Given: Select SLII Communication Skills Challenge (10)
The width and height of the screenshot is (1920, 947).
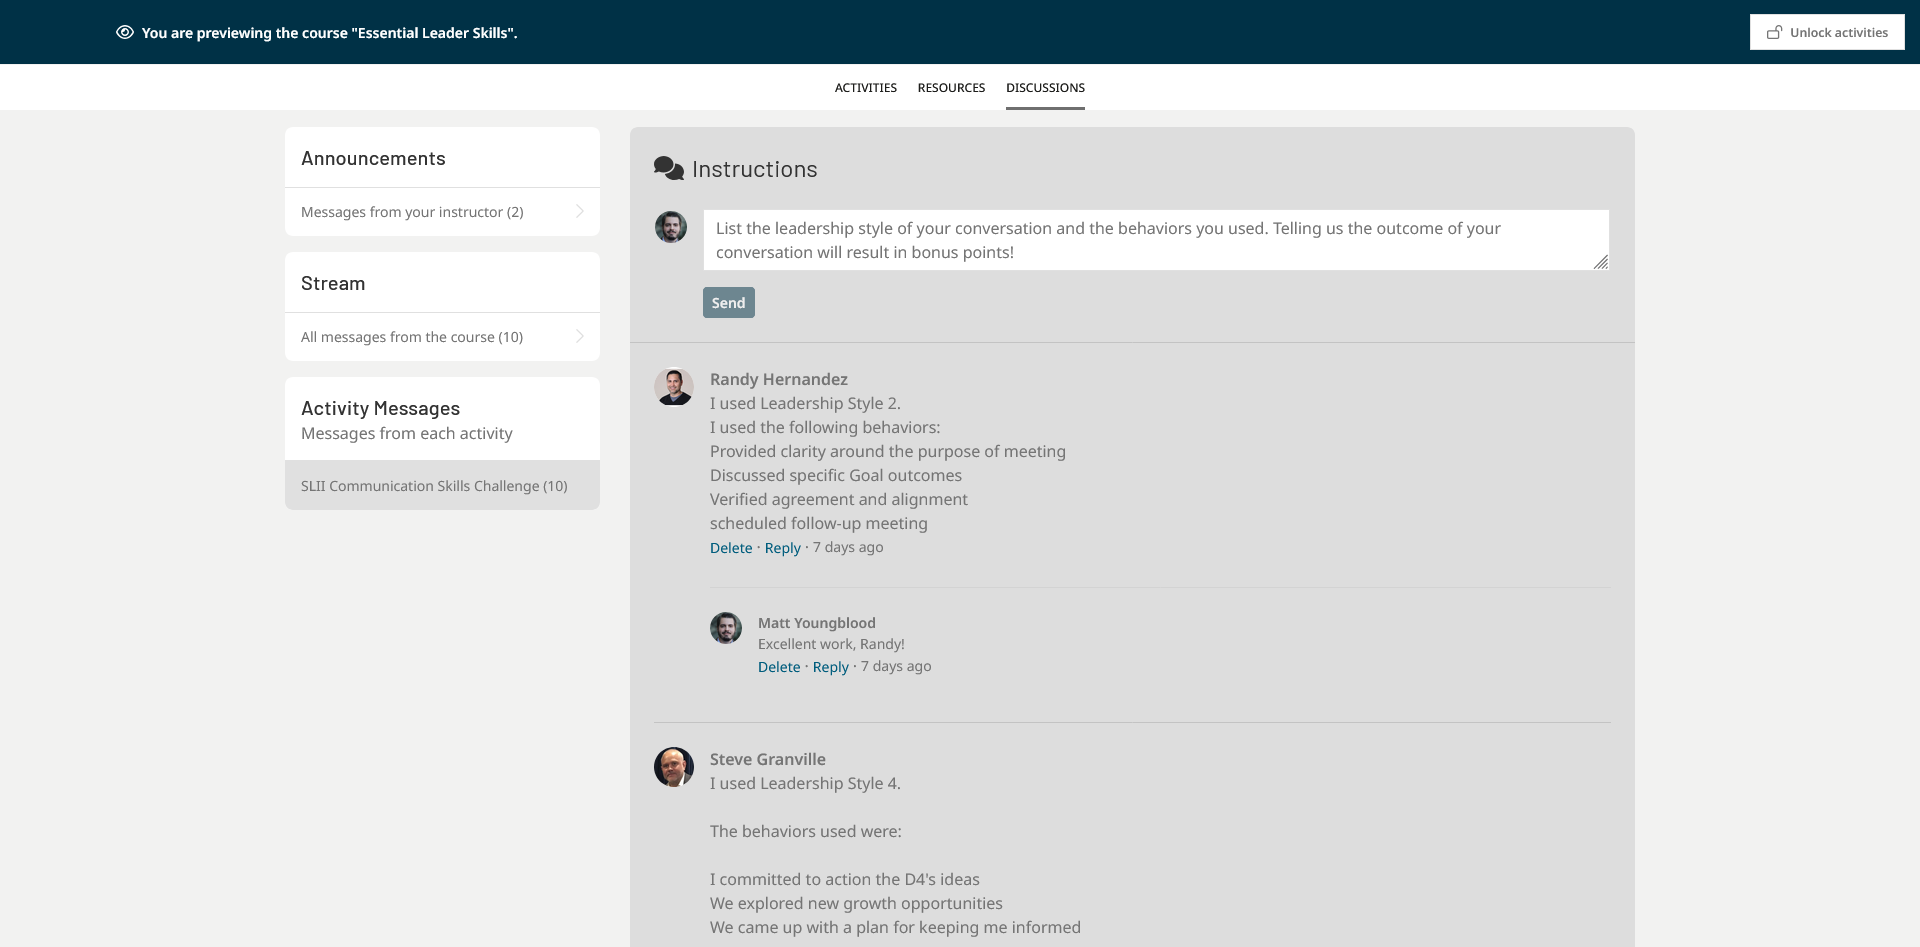Looking at the screenshot, I should pyautogui.click(x=442, y=485).
